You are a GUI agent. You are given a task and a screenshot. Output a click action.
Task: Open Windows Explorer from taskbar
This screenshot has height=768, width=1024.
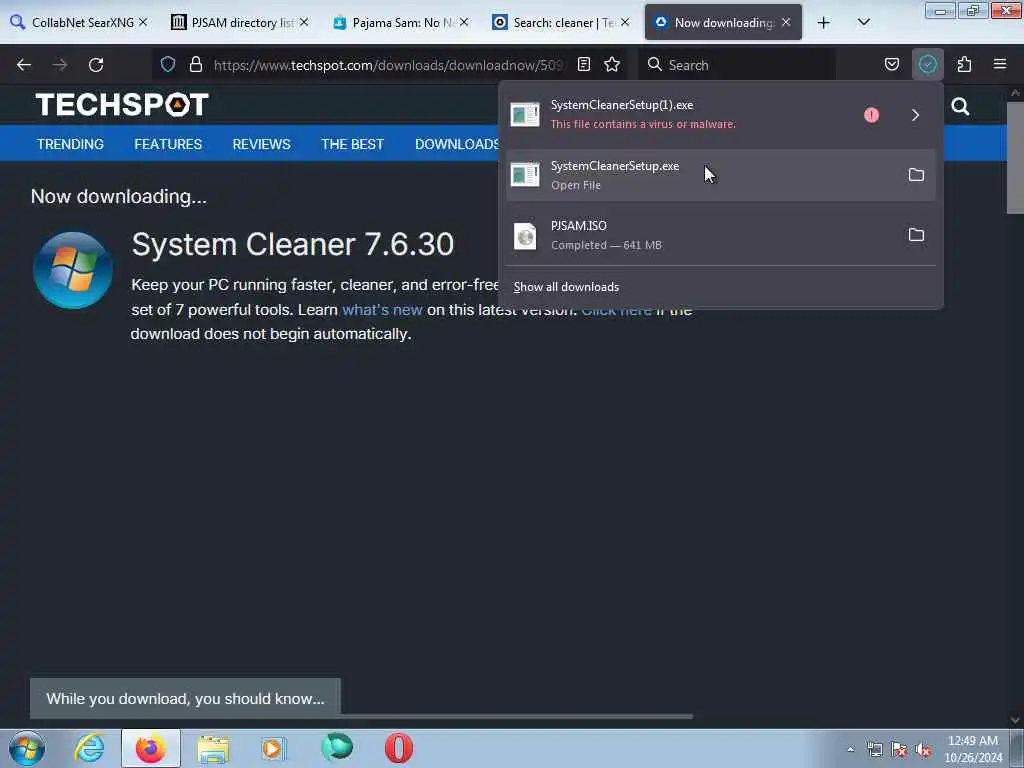point(213,748)
